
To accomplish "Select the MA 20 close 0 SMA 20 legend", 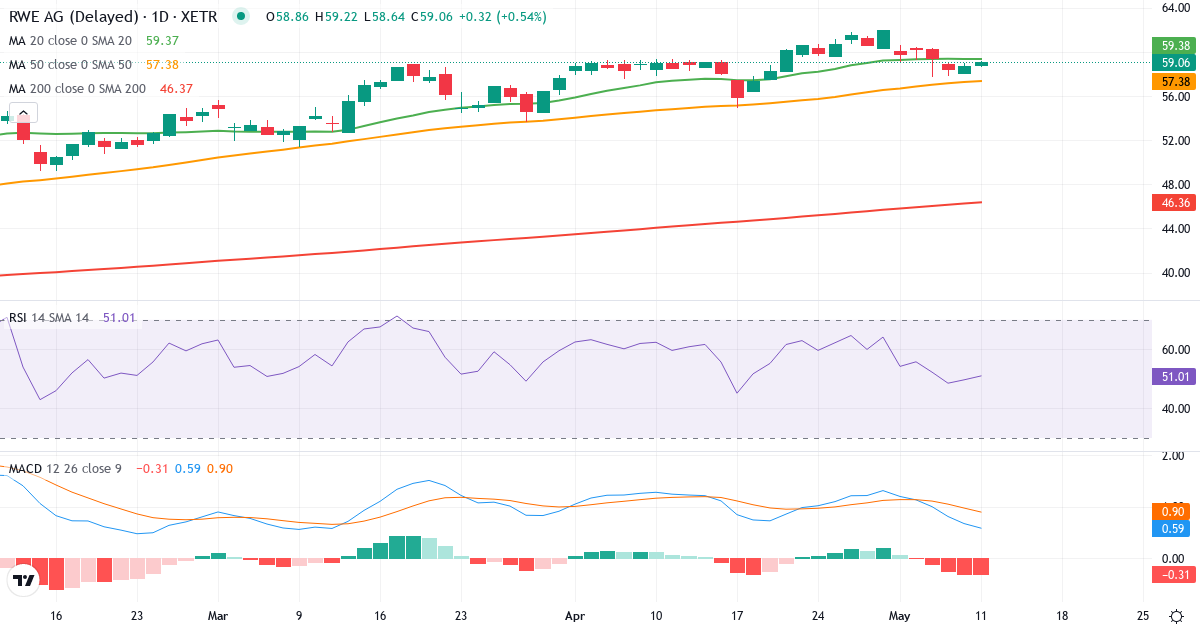I will [70, 41].
